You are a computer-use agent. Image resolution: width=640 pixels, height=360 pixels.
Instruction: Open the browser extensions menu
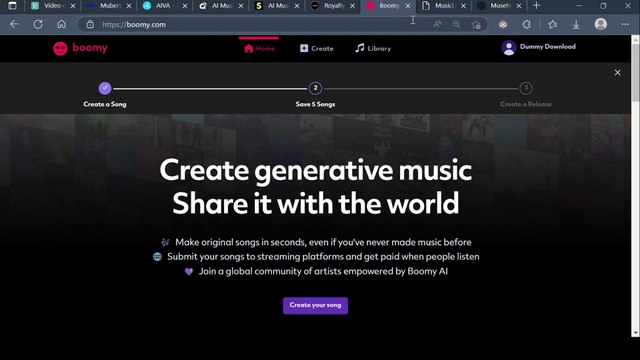pos(527,24)
